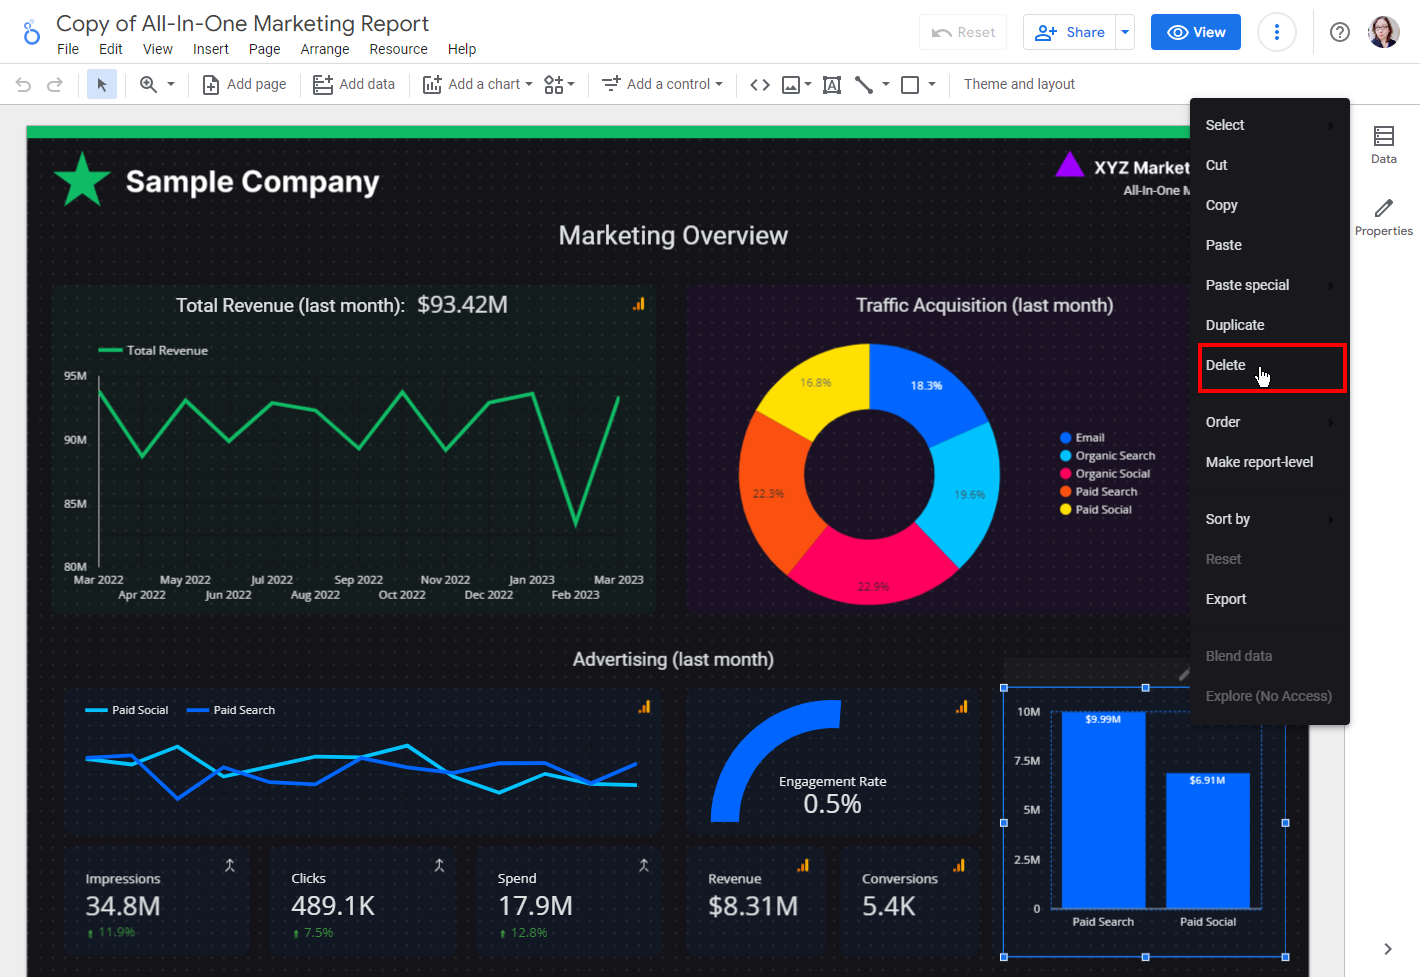Open the Data panel icon

(1383, 144)
